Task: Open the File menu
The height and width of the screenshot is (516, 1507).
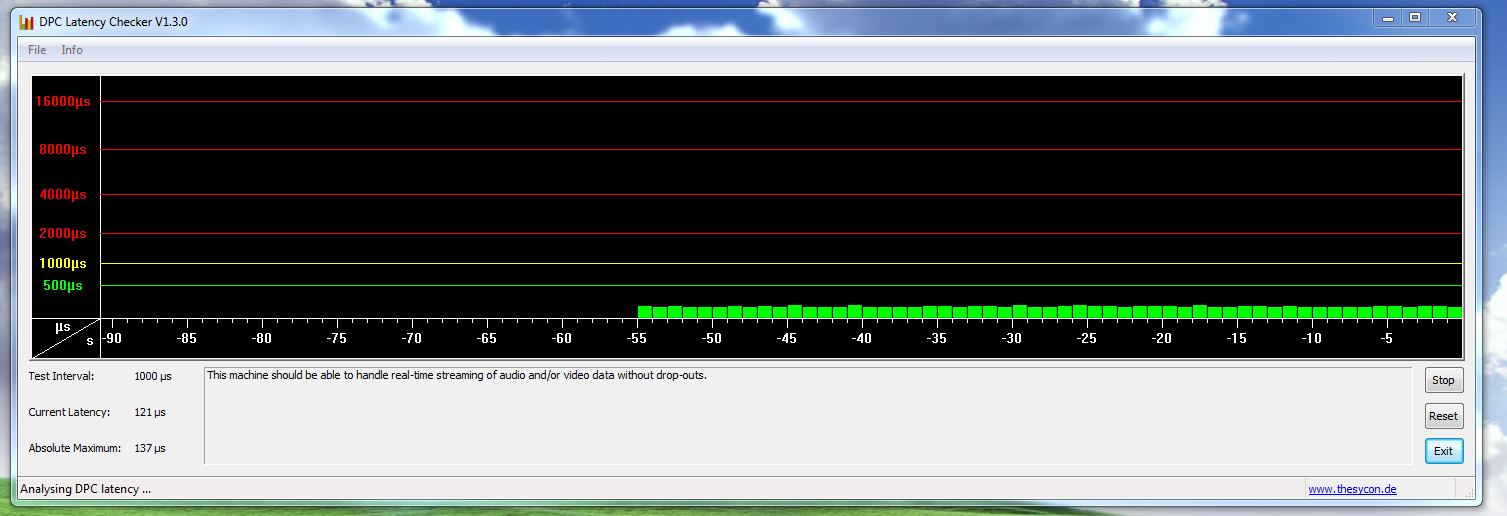Action: [x=37, y=50]
